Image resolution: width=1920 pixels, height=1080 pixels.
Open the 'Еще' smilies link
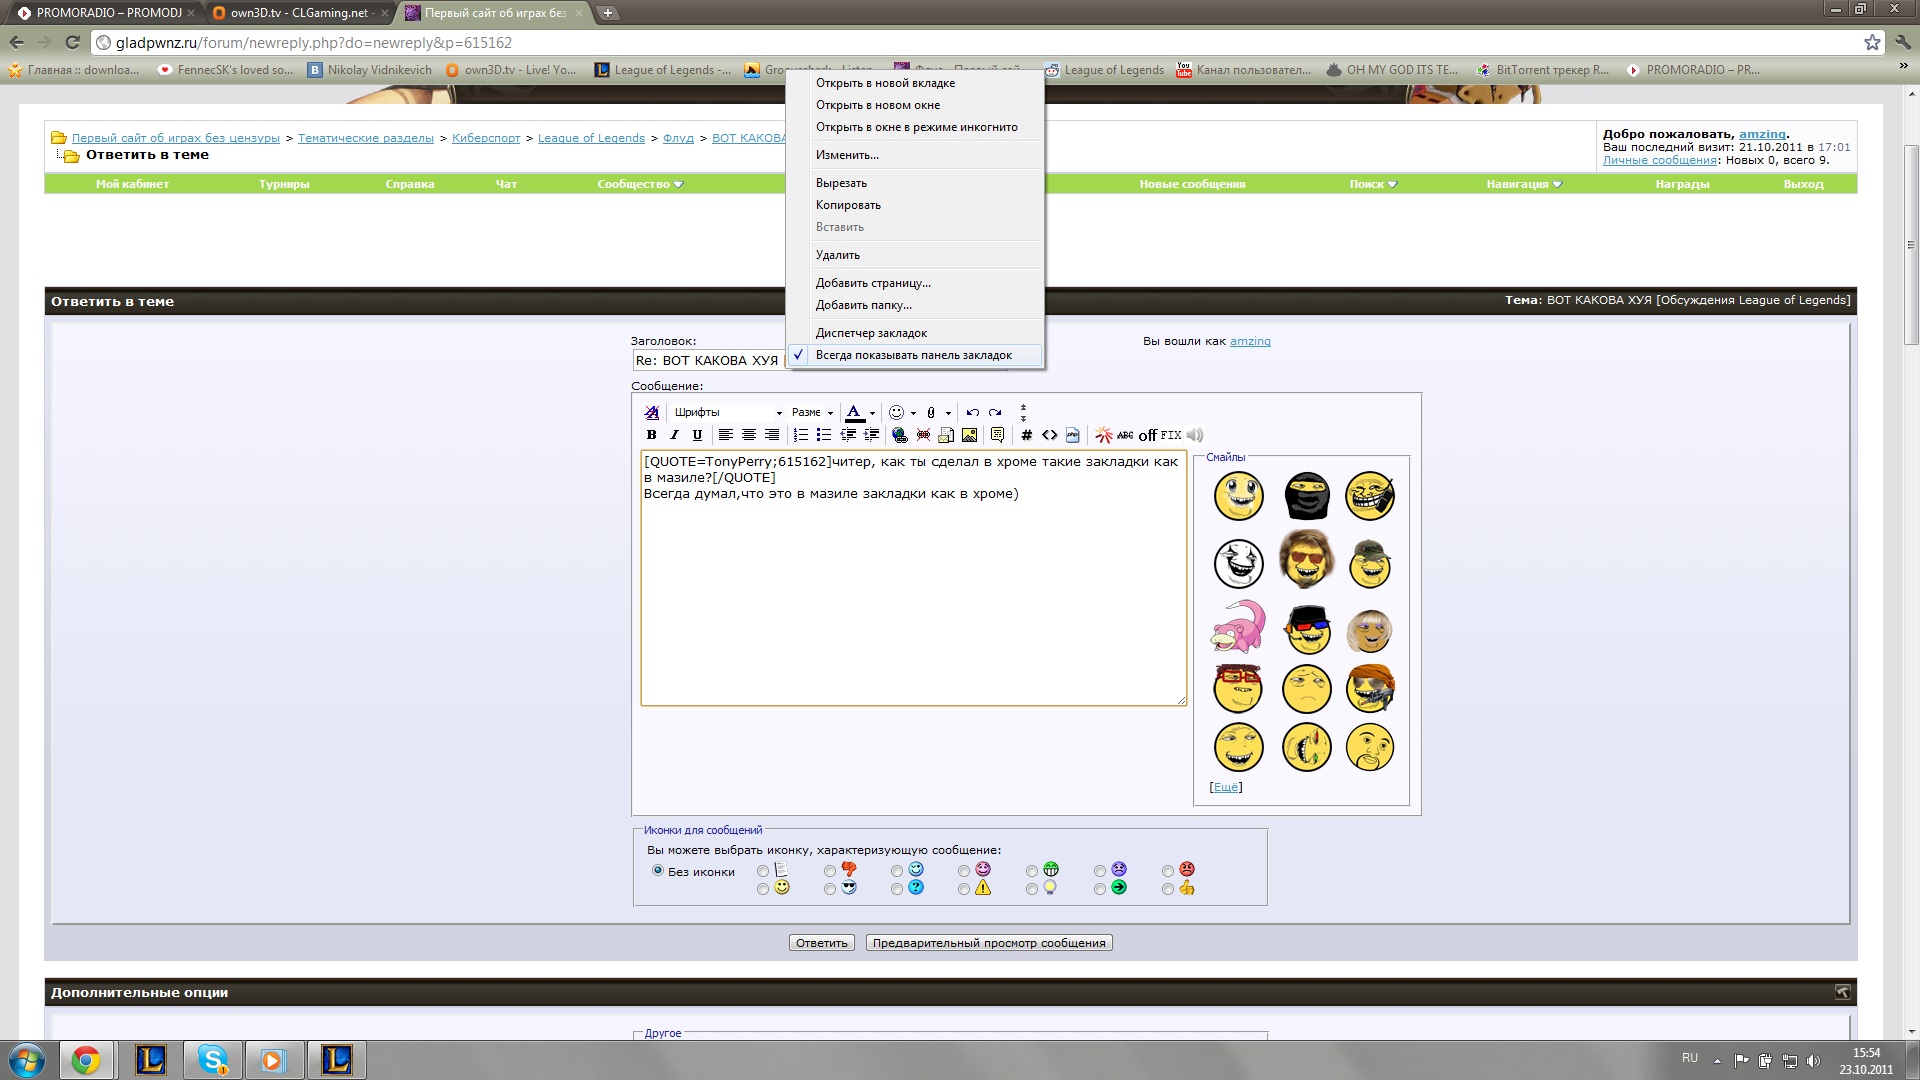click(x=1226, y=787)
